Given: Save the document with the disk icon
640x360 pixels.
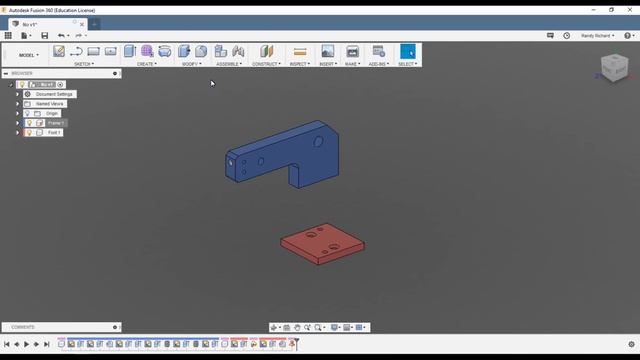Looking at the screenshot, I should click(x=44, y=36).
